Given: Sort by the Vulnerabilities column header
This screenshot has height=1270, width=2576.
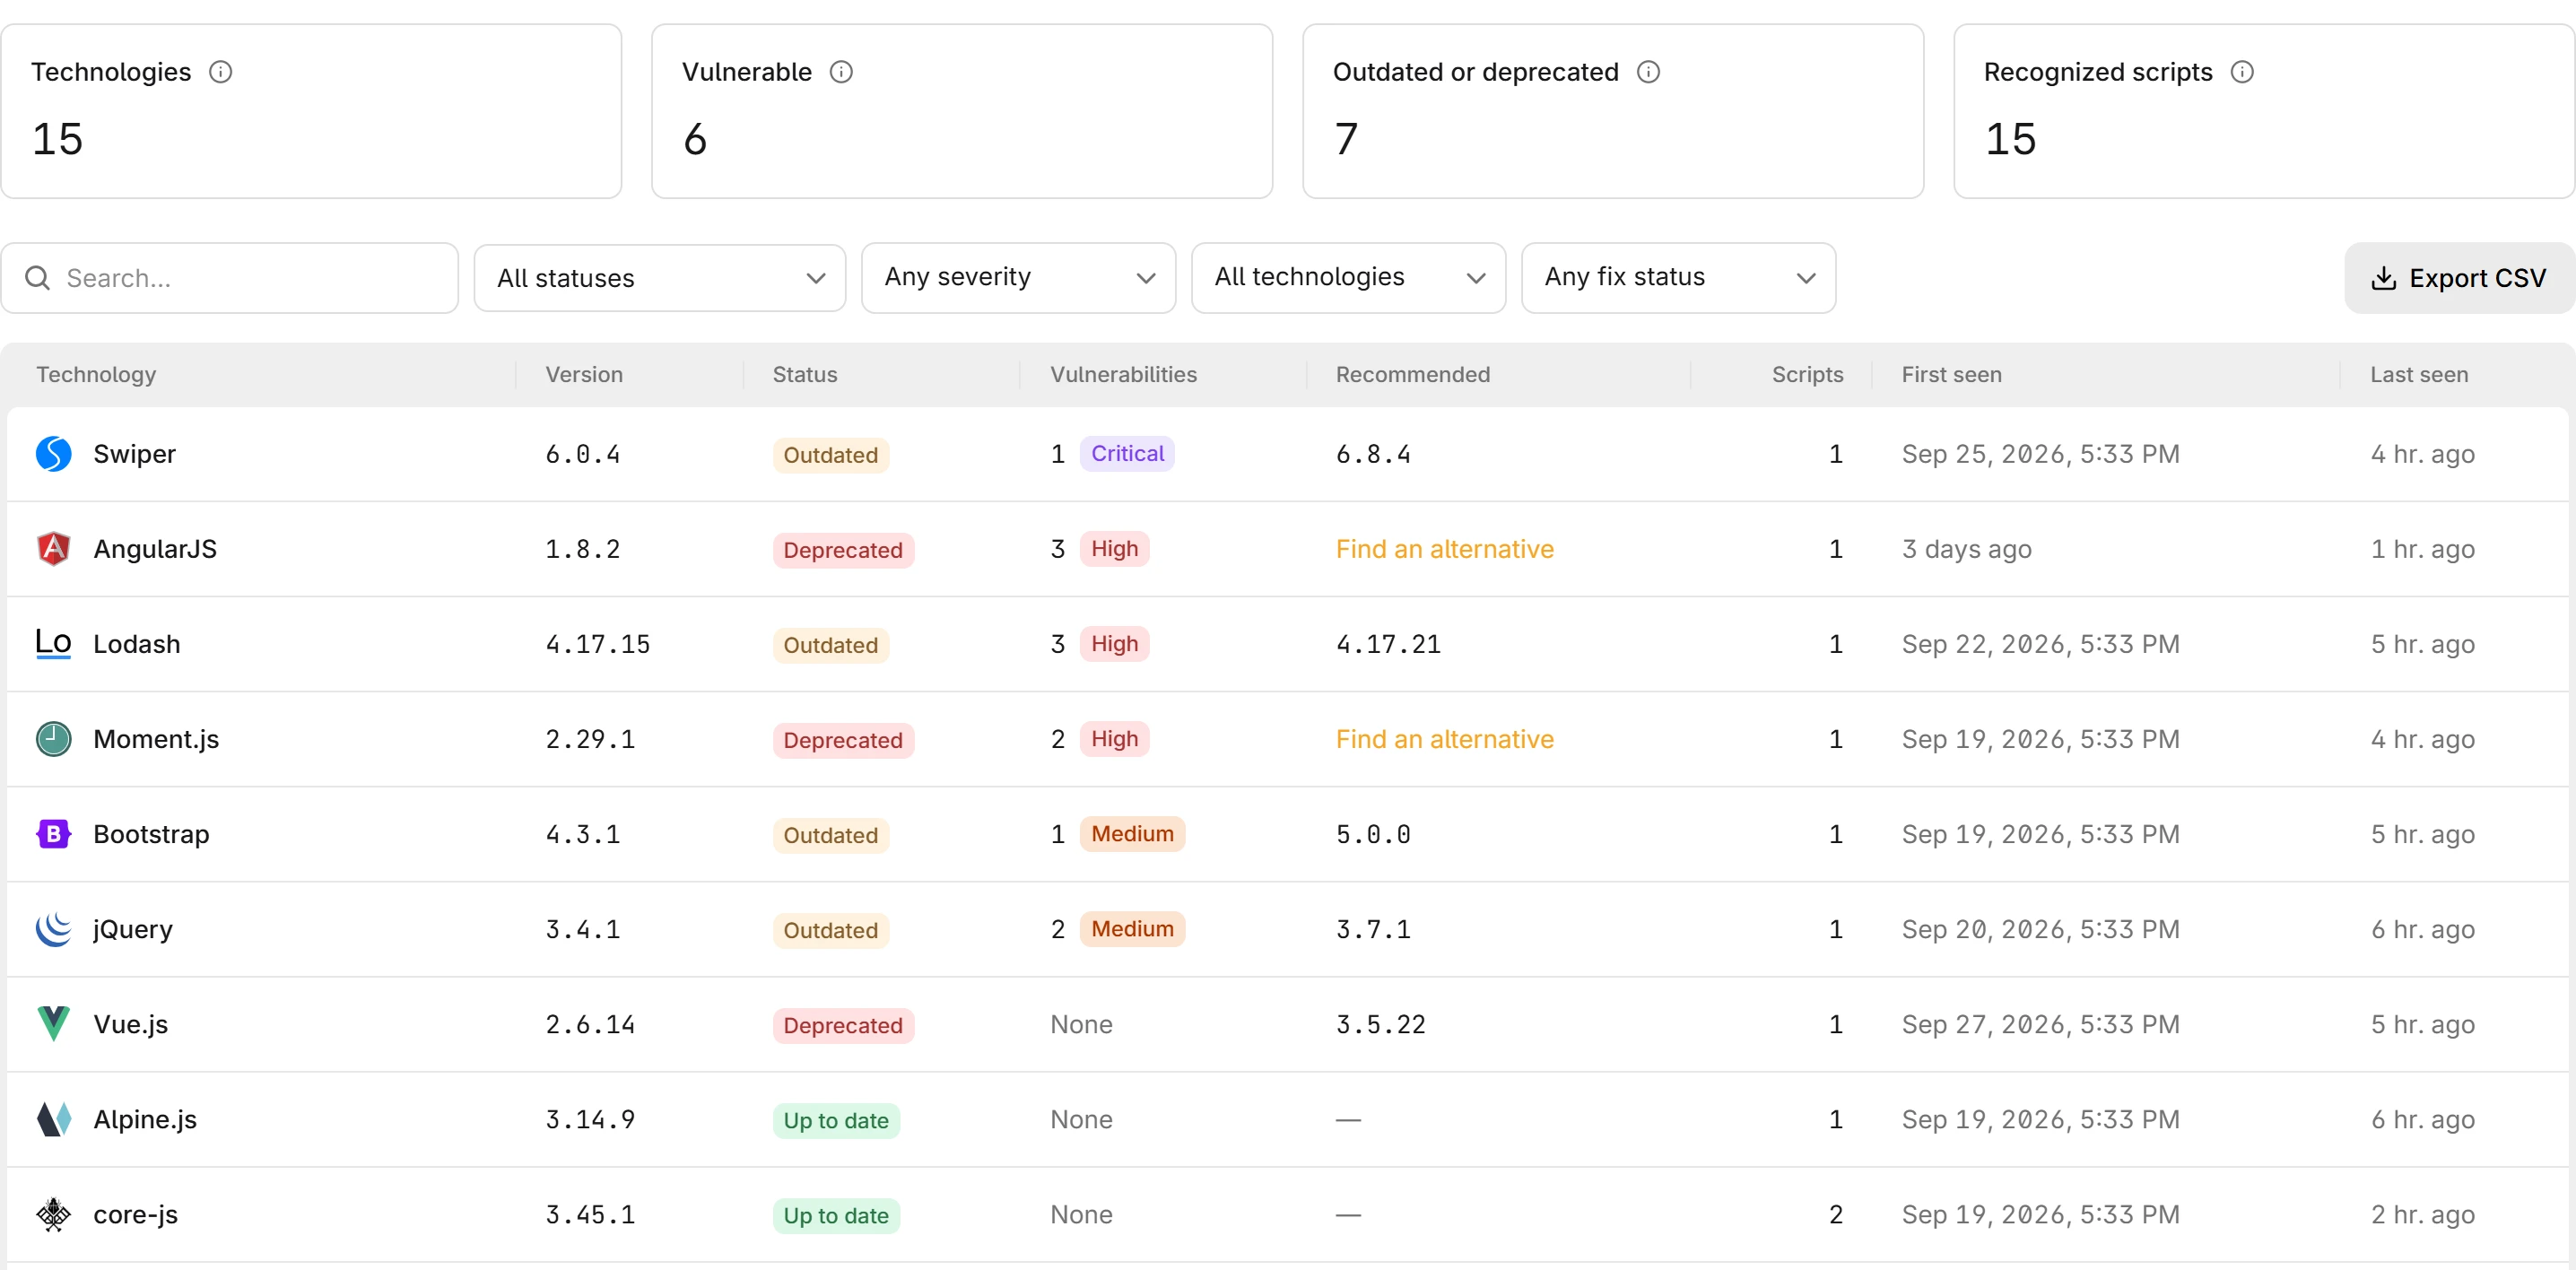Looking at the screenshot, I should point(1123,374).
